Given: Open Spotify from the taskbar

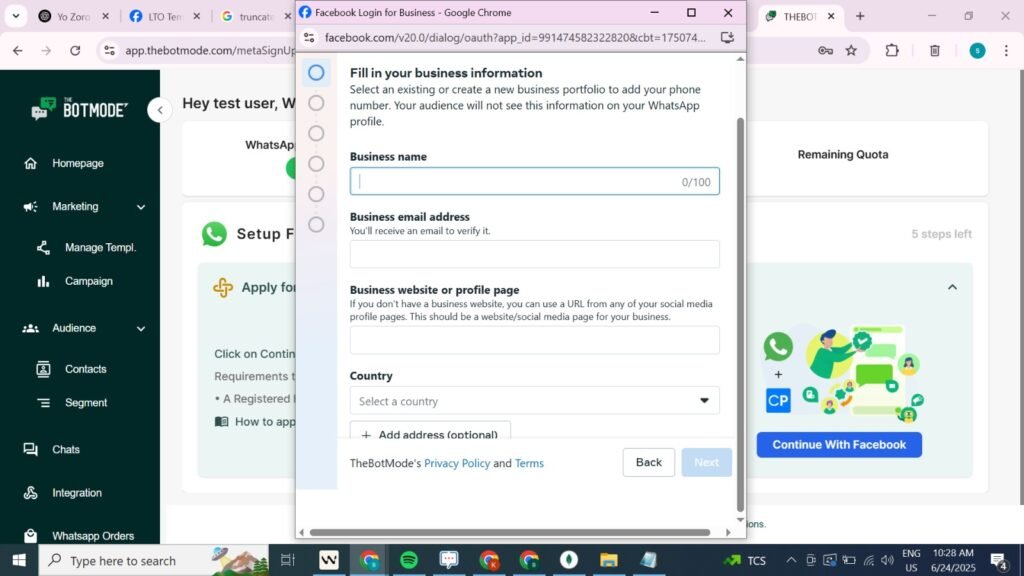Looking at the screenshot, I should [409, 560].
